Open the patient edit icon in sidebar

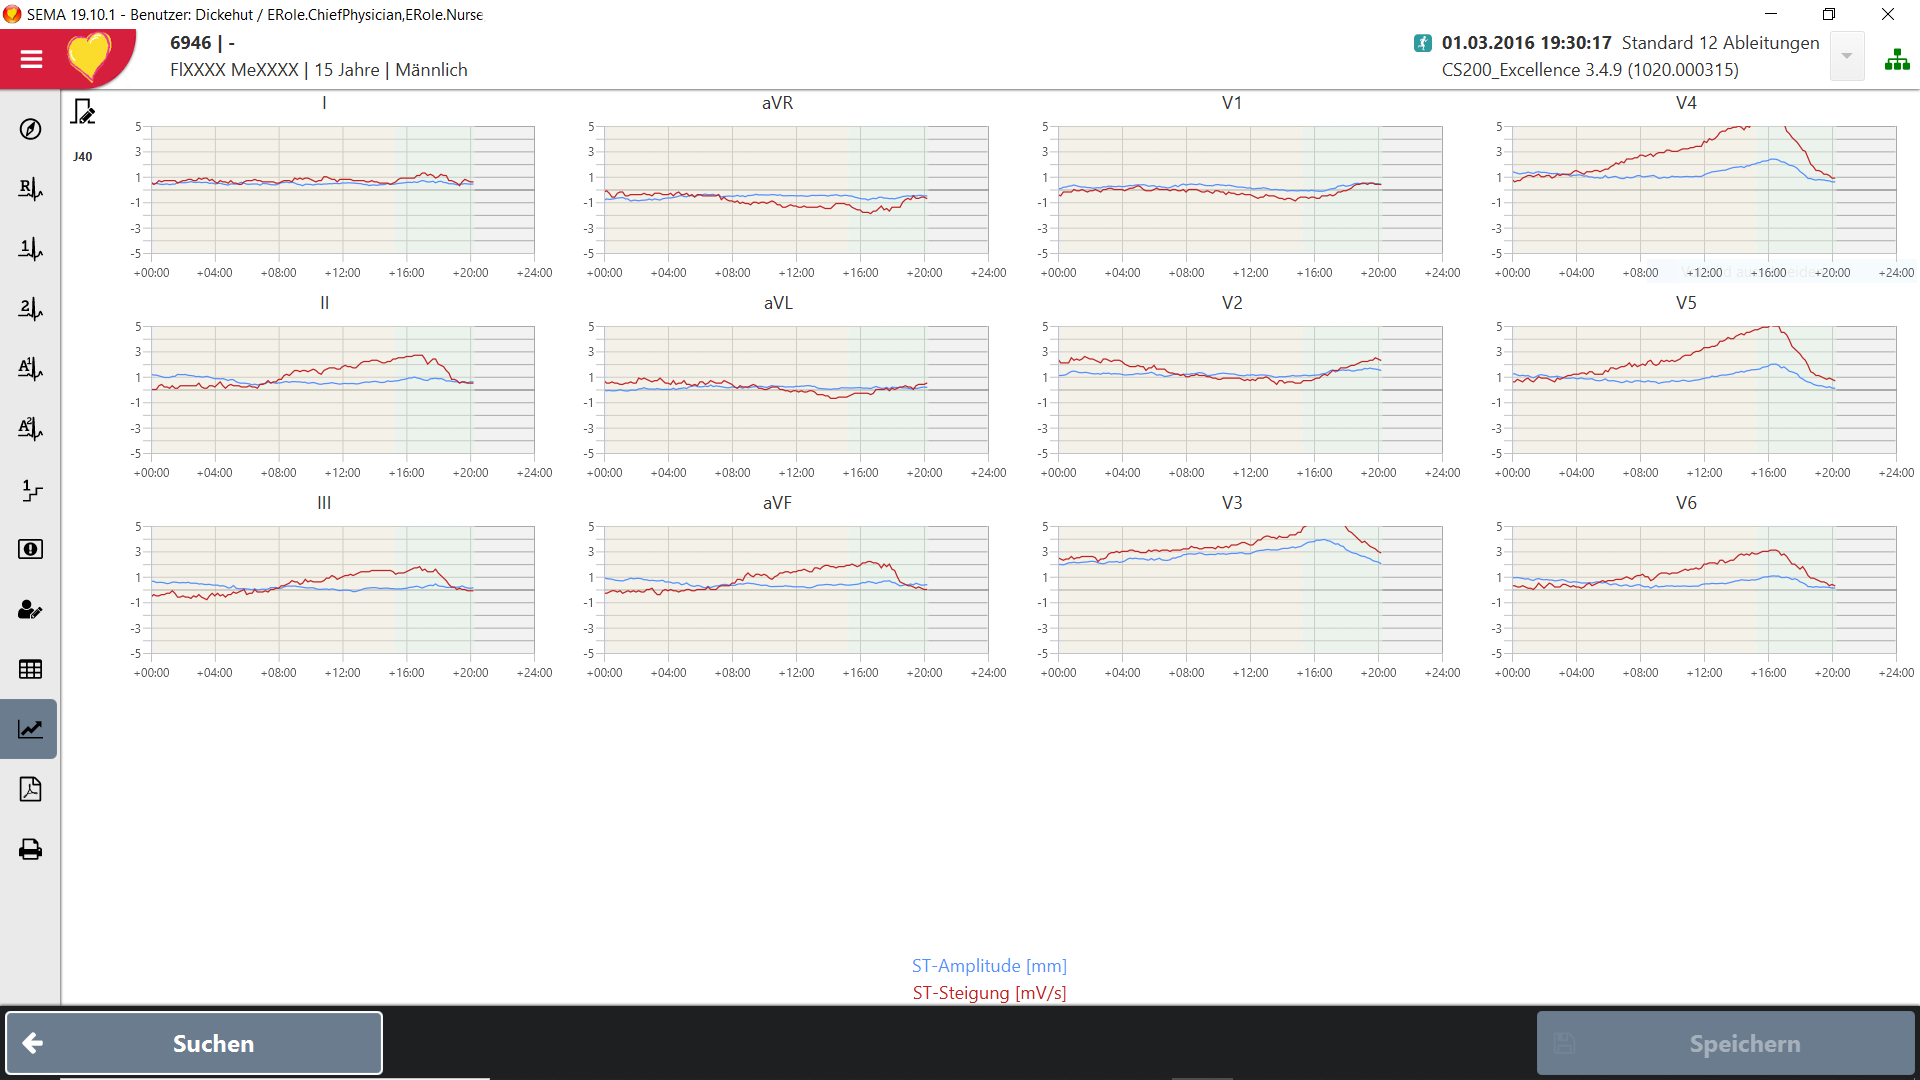pos(30,609)
